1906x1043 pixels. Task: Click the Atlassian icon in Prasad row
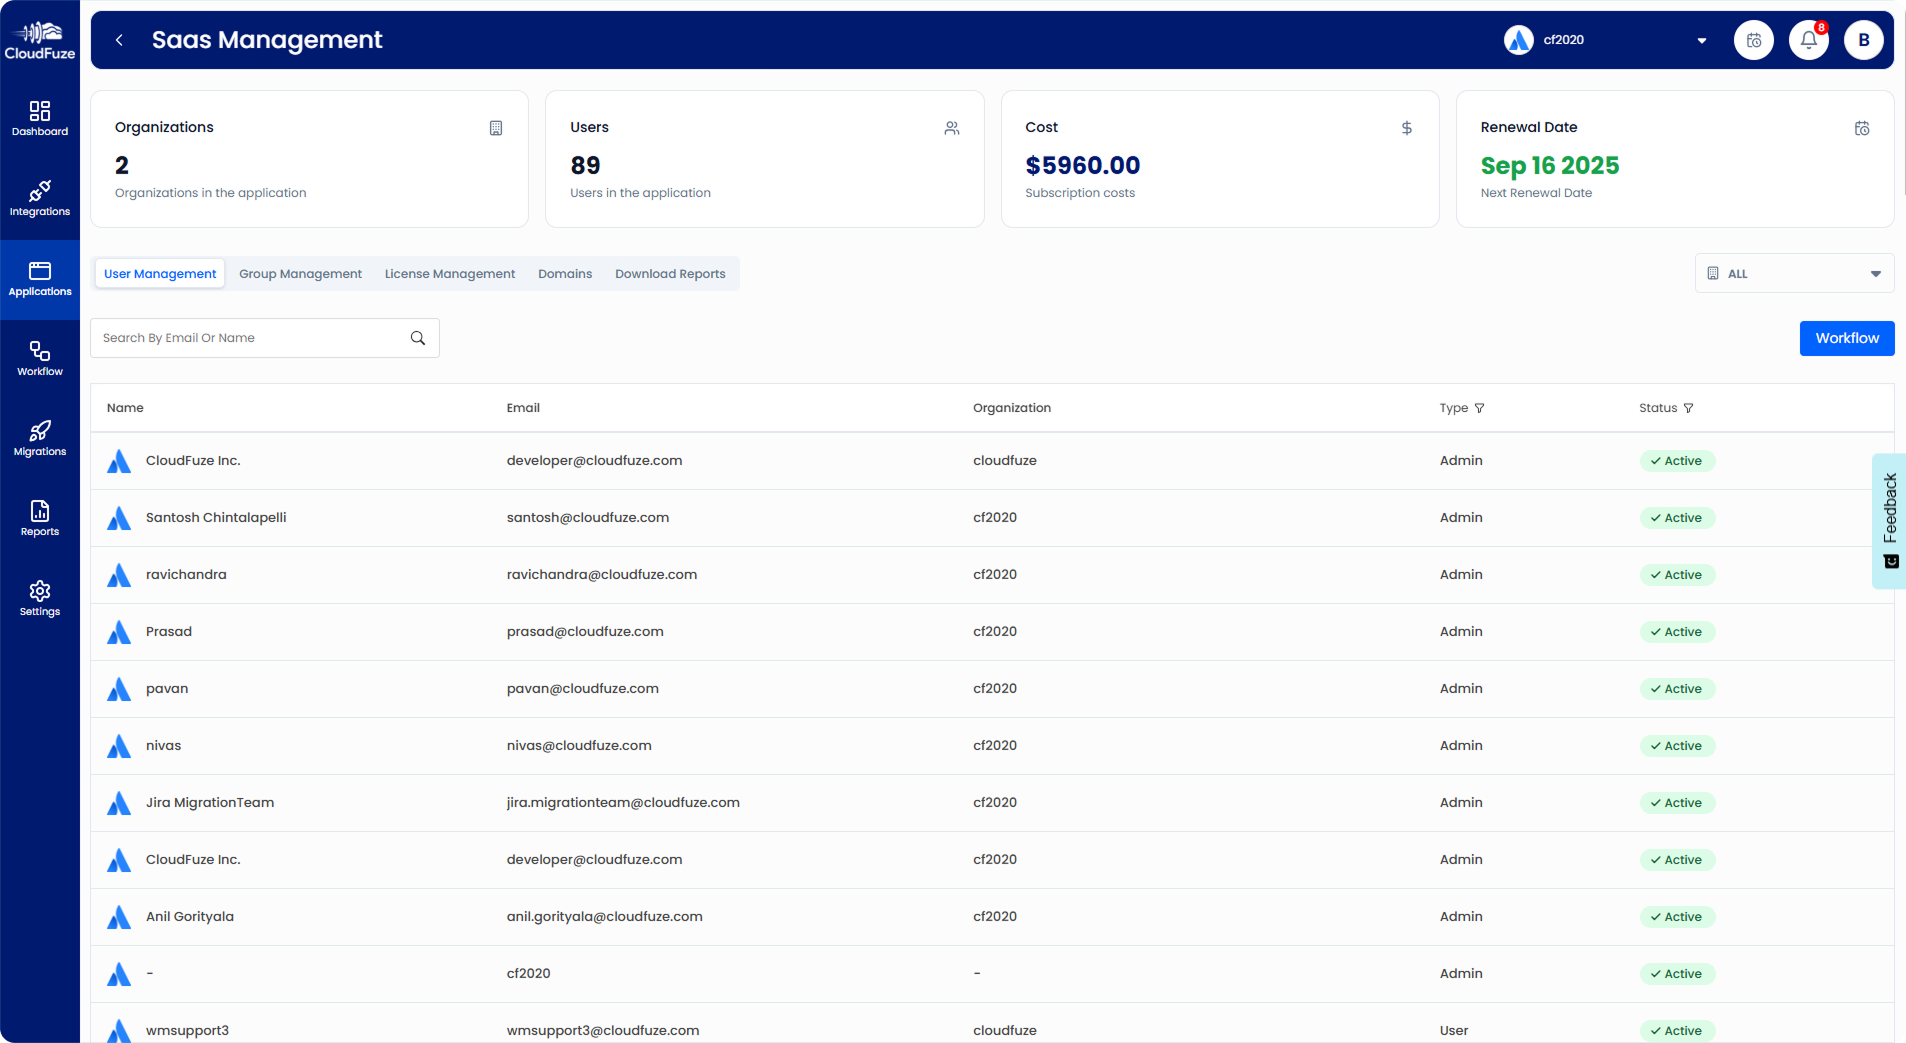(119, 632)
